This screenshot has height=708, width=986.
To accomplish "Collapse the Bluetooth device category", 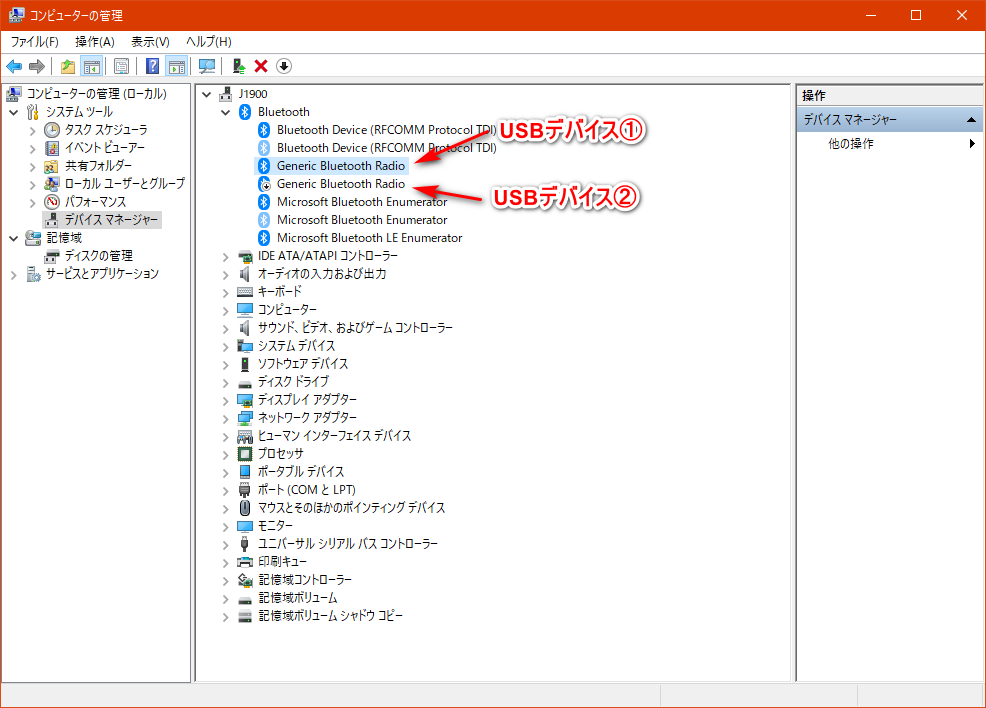I will (225, 112).
